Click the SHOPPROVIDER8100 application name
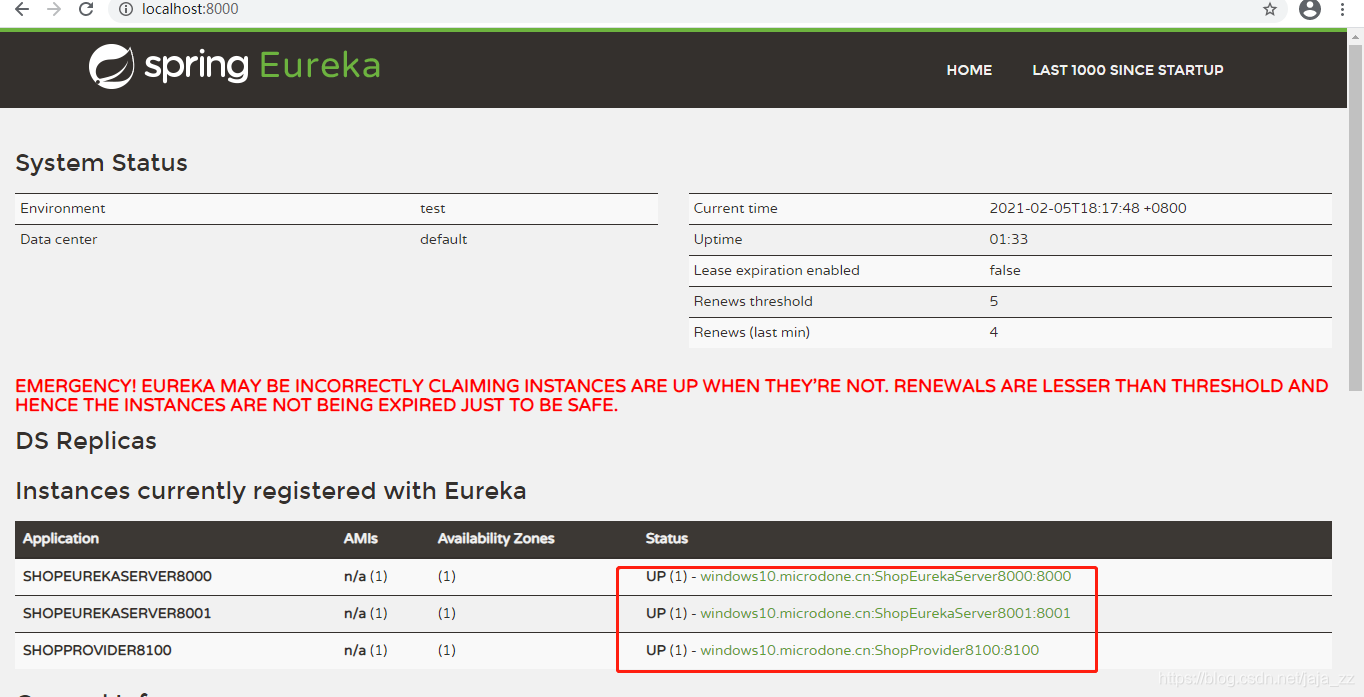Screen dimensions: 1364x697 pos(97,650)
